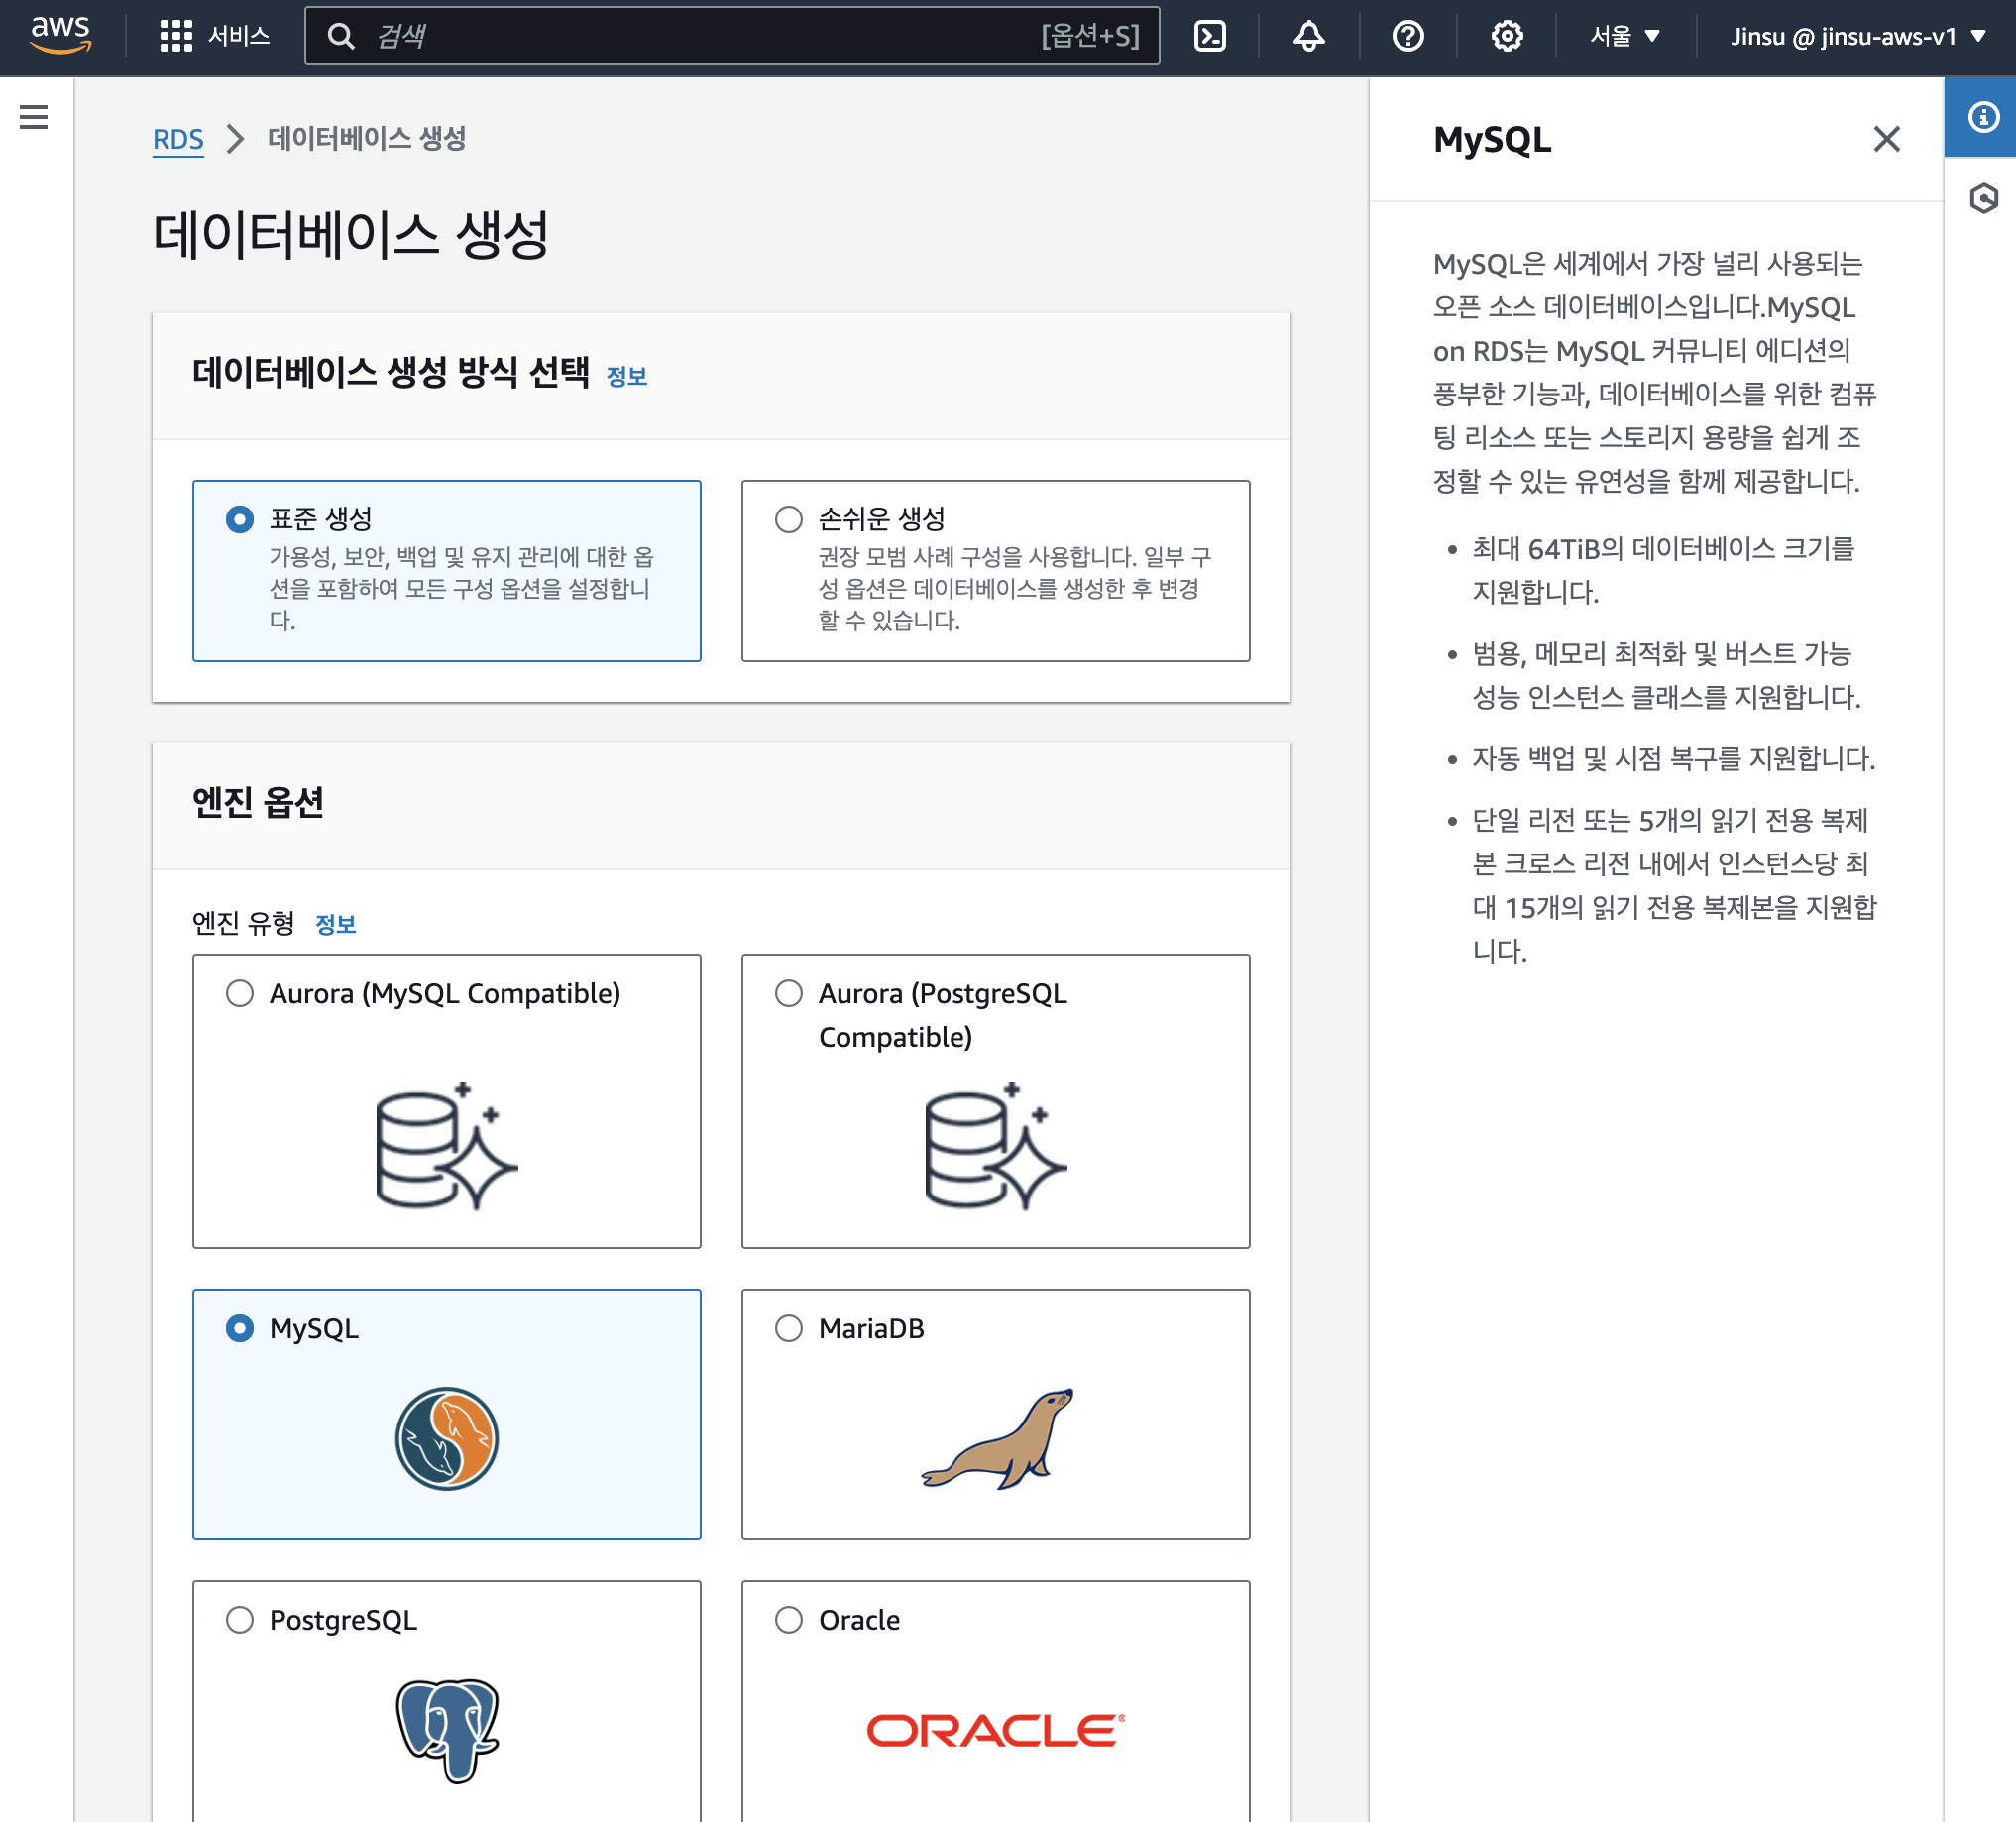Select the MySQL engine radio
The height and width of the screenshot is (1822, 2016).
click(x=239, y=1328)
